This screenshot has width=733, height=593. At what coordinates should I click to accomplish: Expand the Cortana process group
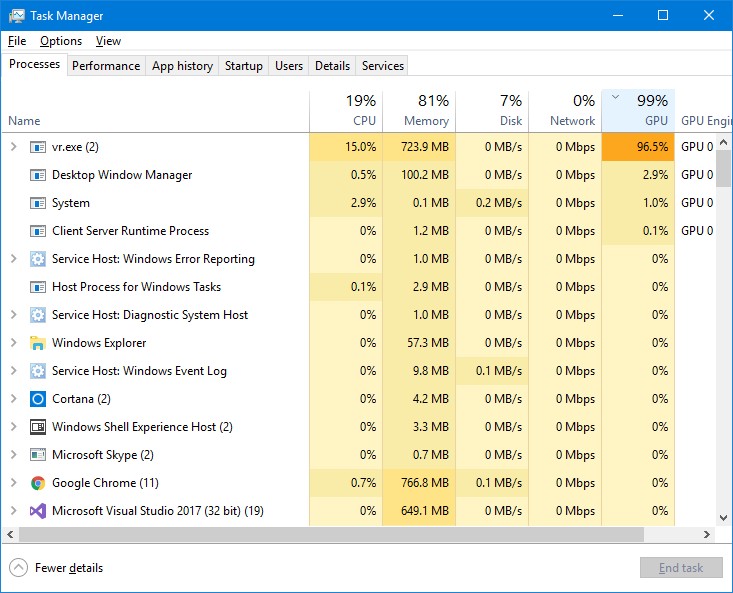pyautogui.click(x=14, y=399)
